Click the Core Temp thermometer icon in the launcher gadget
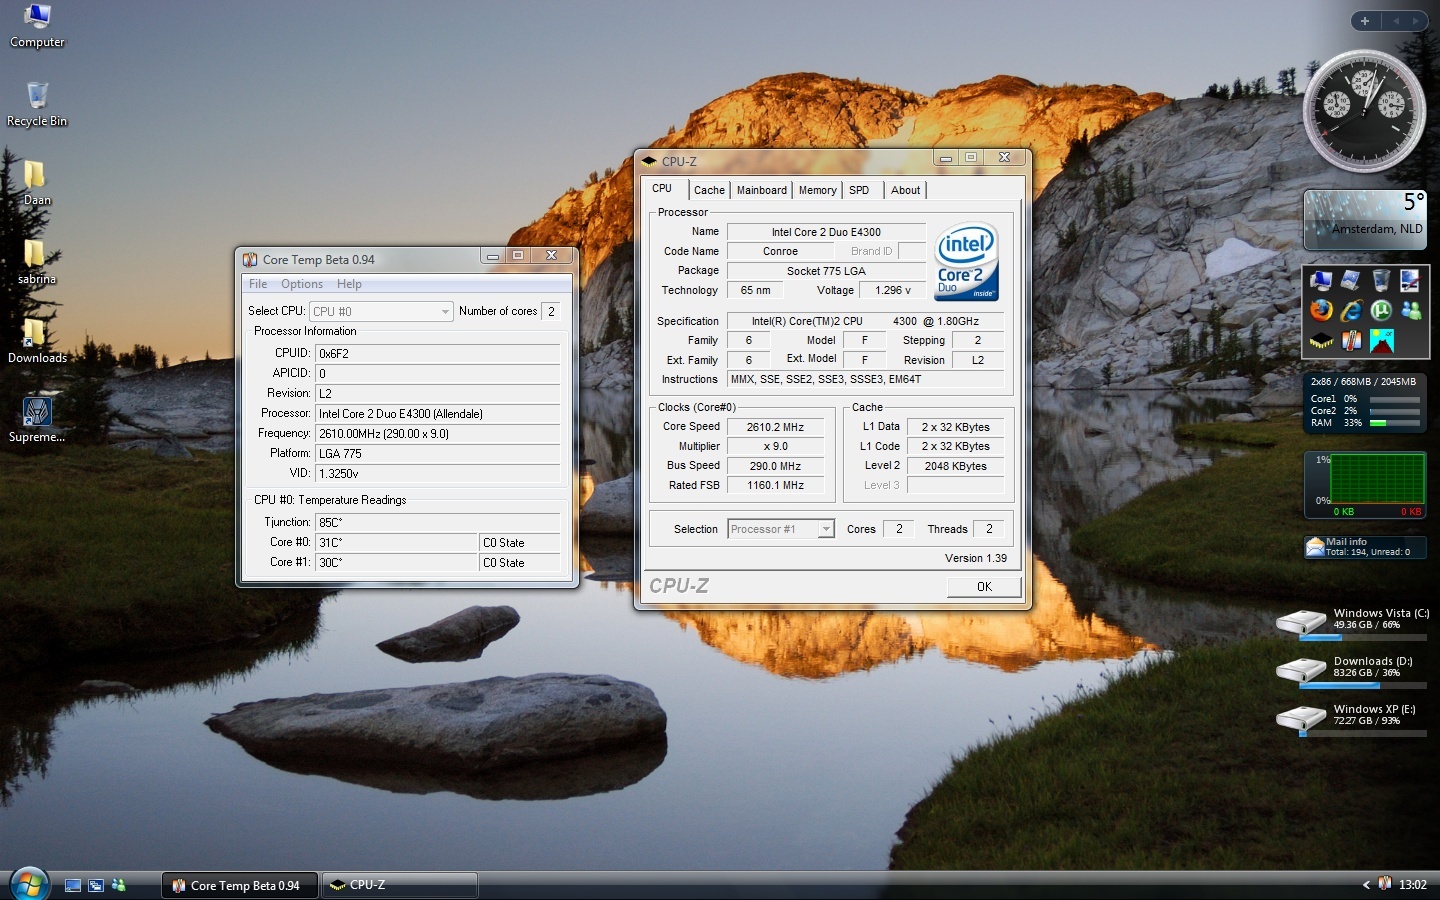1440x900 pixels. pyautogui.click(x=1351, y=341)
